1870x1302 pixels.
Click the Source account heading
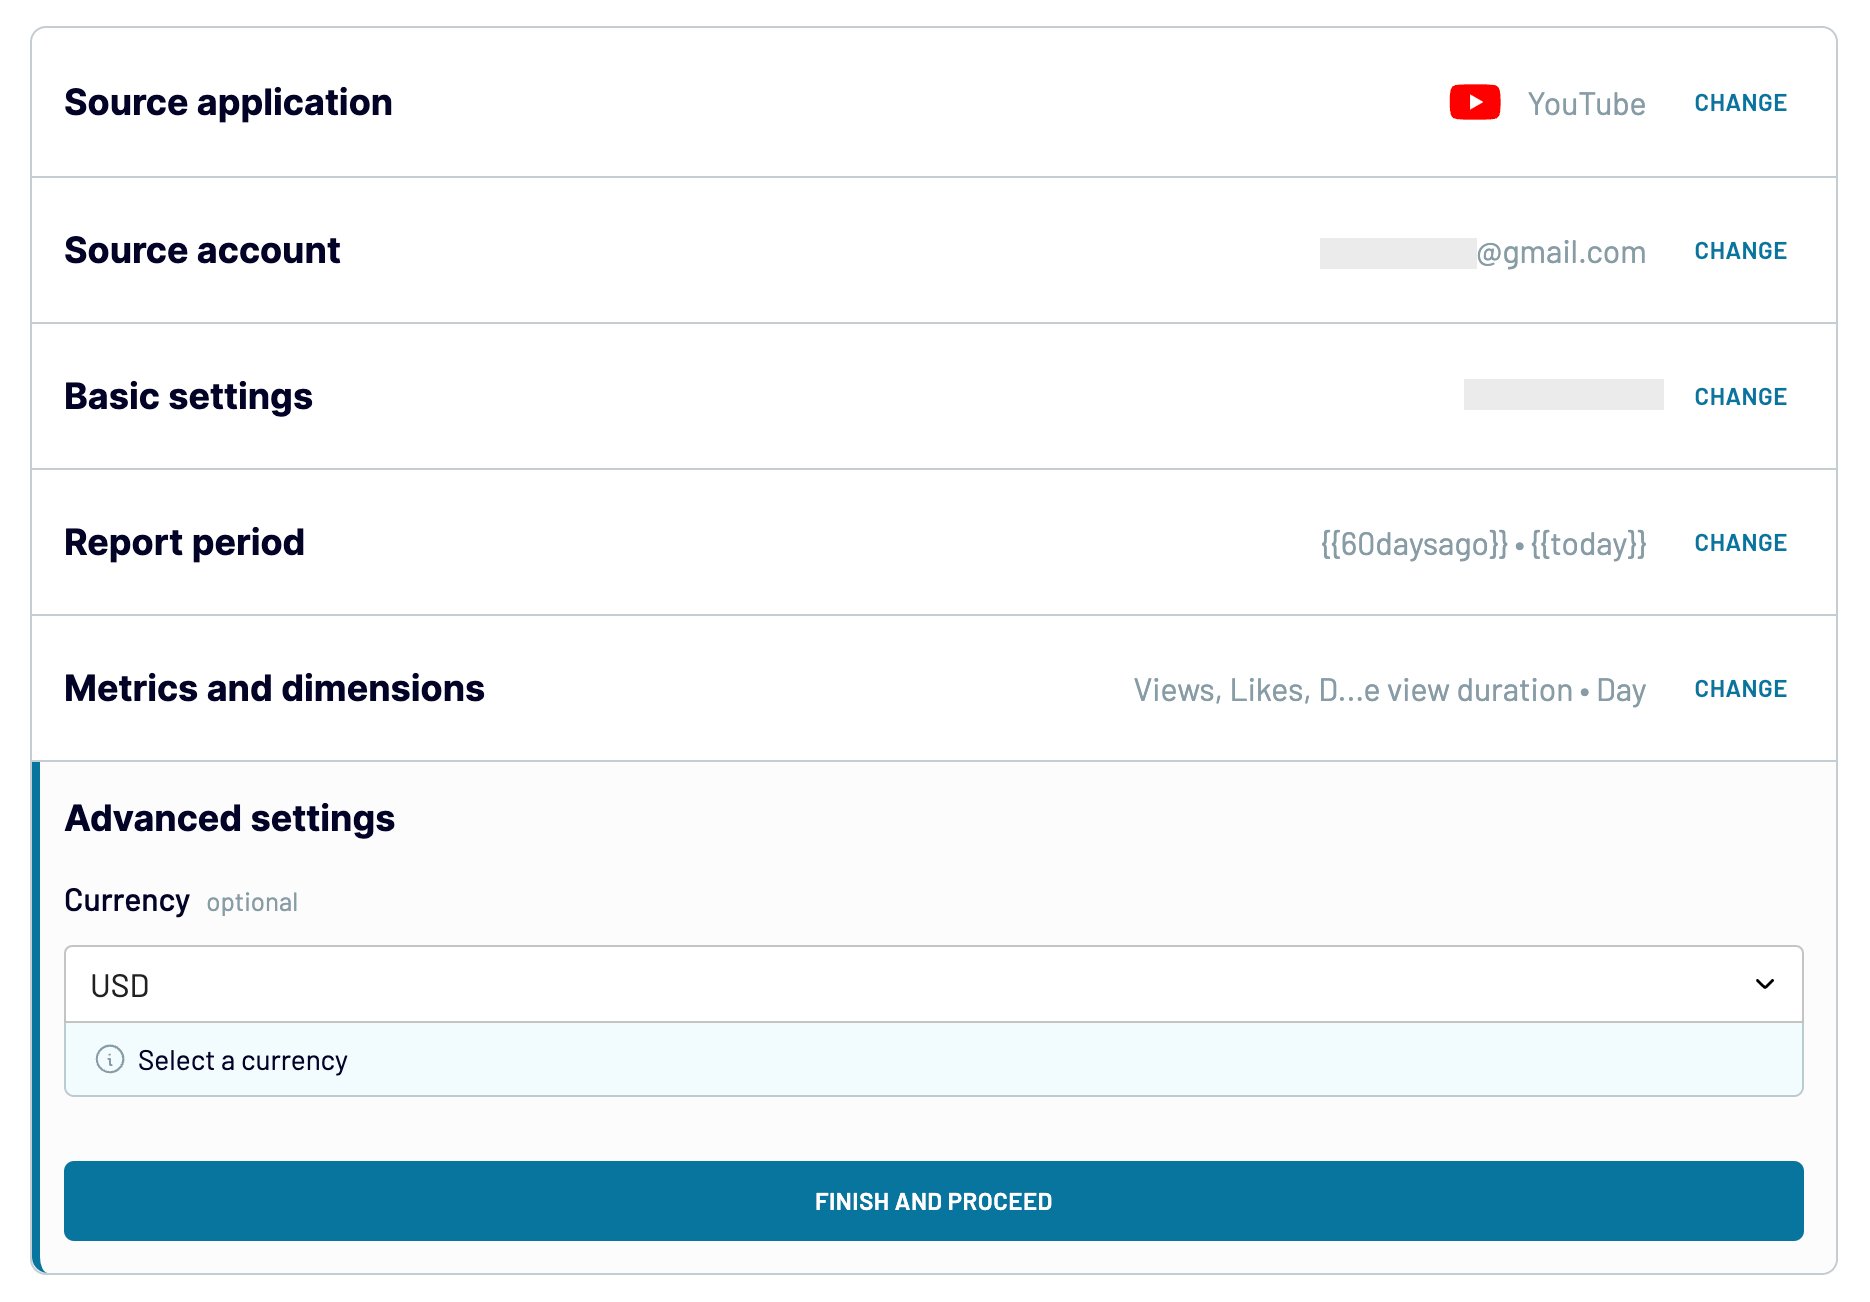click(202, 250)
